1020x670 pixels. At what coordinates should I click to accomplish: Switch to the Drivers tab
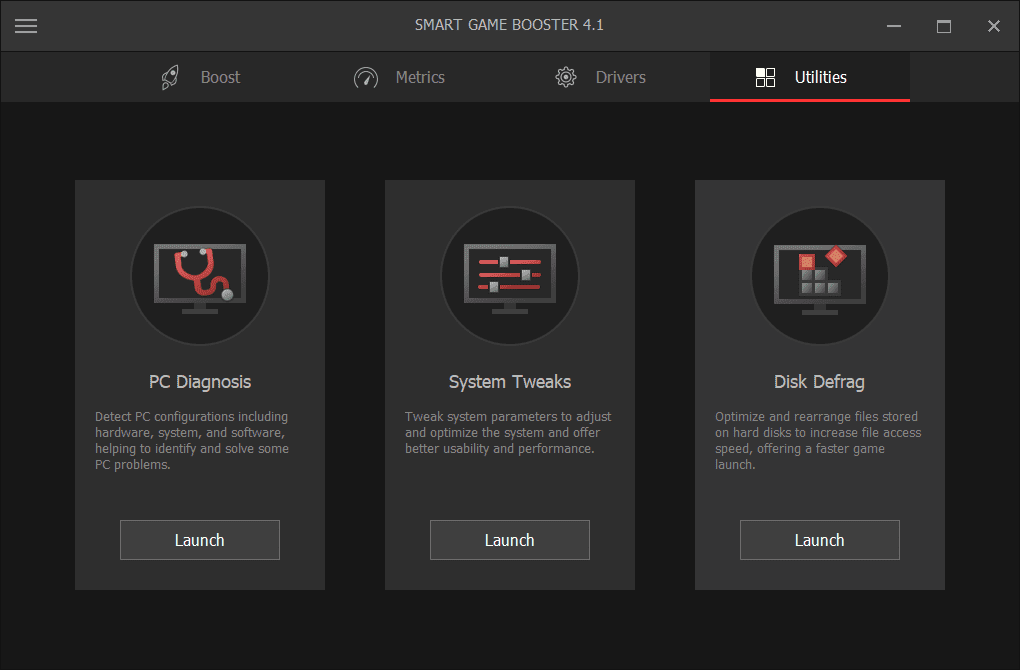600,77
